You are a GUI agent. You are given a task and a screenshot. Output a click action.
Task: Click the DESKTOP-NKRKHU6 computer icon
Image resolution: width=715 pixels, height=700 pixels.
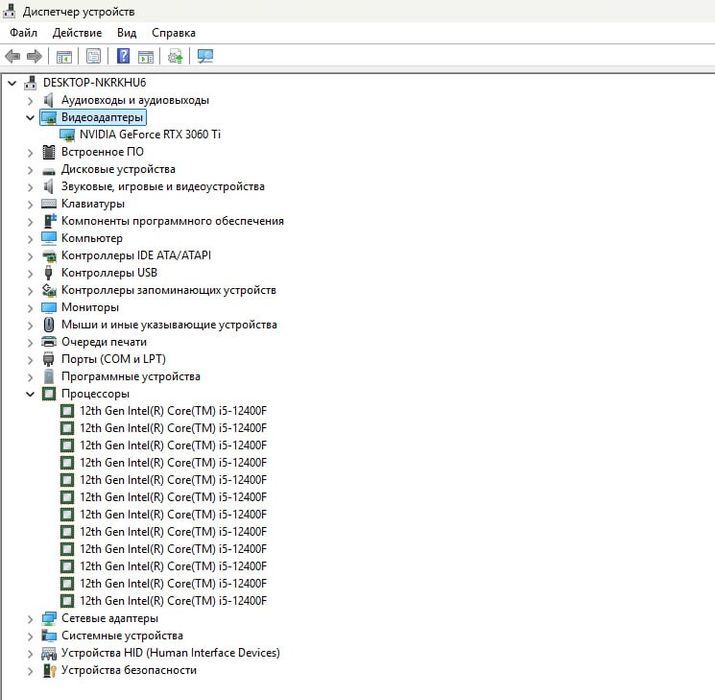click(x=31, y=83)
